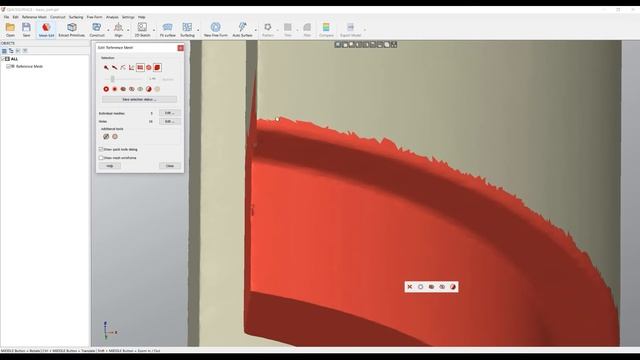Open dropdown arrow next to 2D Sketch

pos(154,29)
